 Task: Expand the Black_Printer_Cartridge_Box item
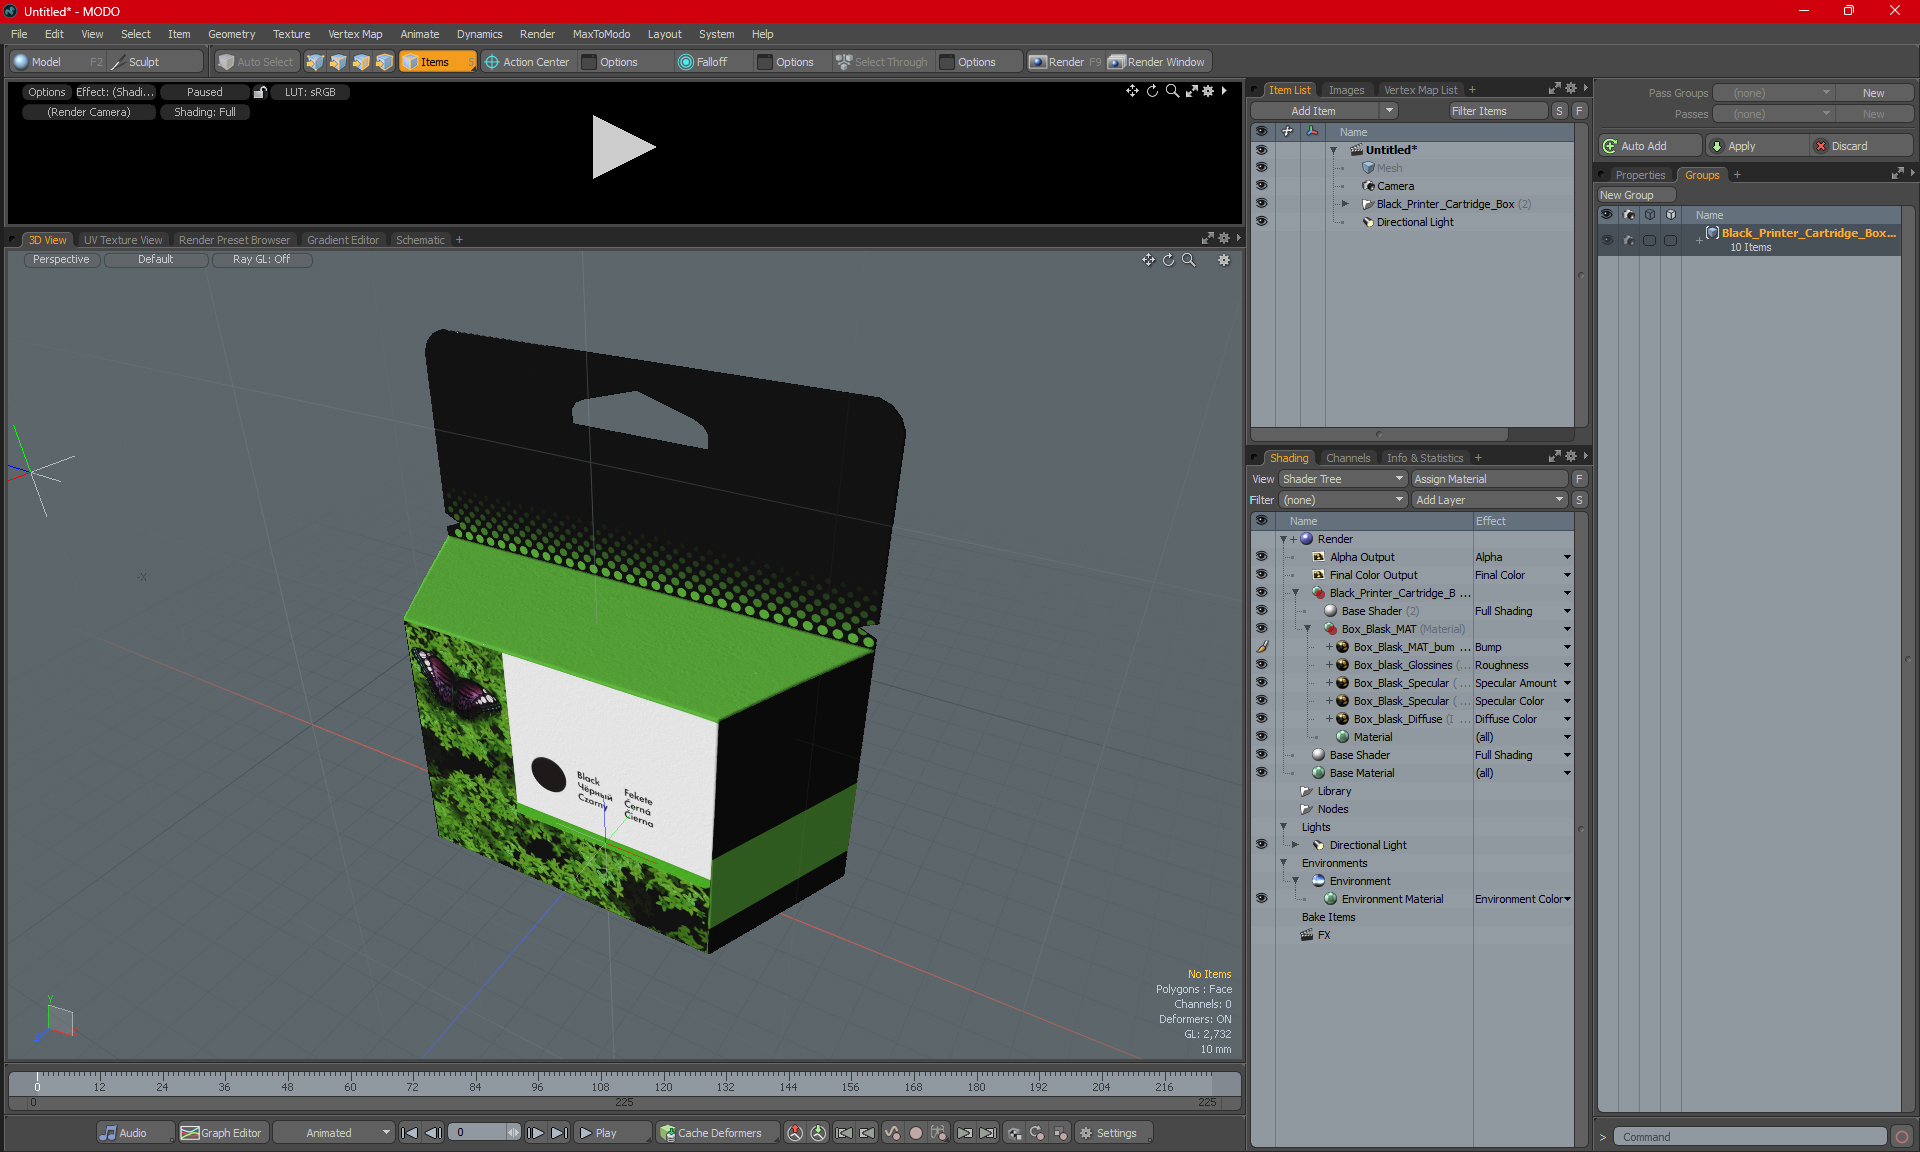(x=1345, y=204)
